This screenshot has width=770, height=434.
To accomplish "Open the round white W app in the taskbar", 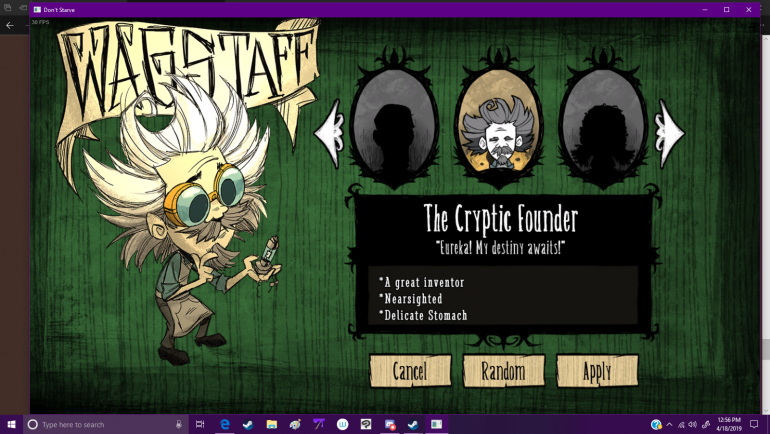I will coord(342,424).
